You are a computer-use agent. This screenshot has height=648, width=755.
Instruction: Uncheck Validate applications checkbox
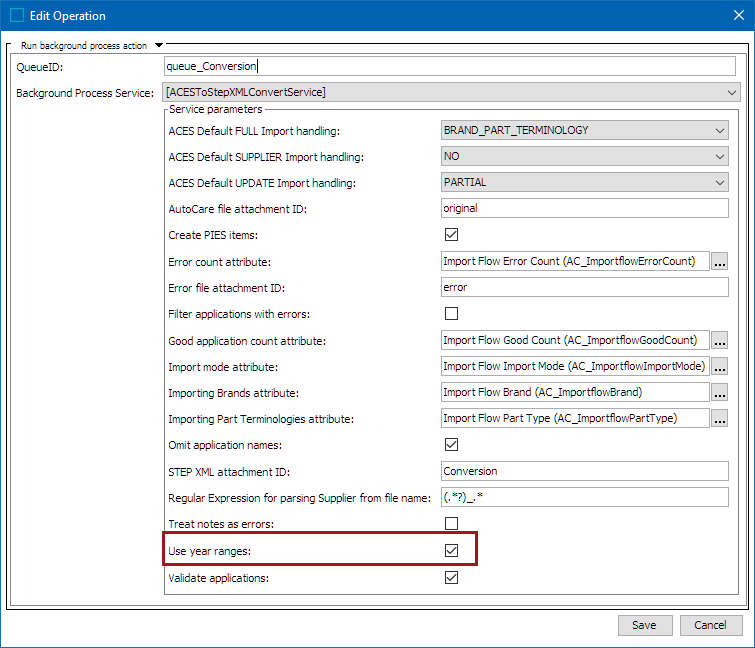451,577
